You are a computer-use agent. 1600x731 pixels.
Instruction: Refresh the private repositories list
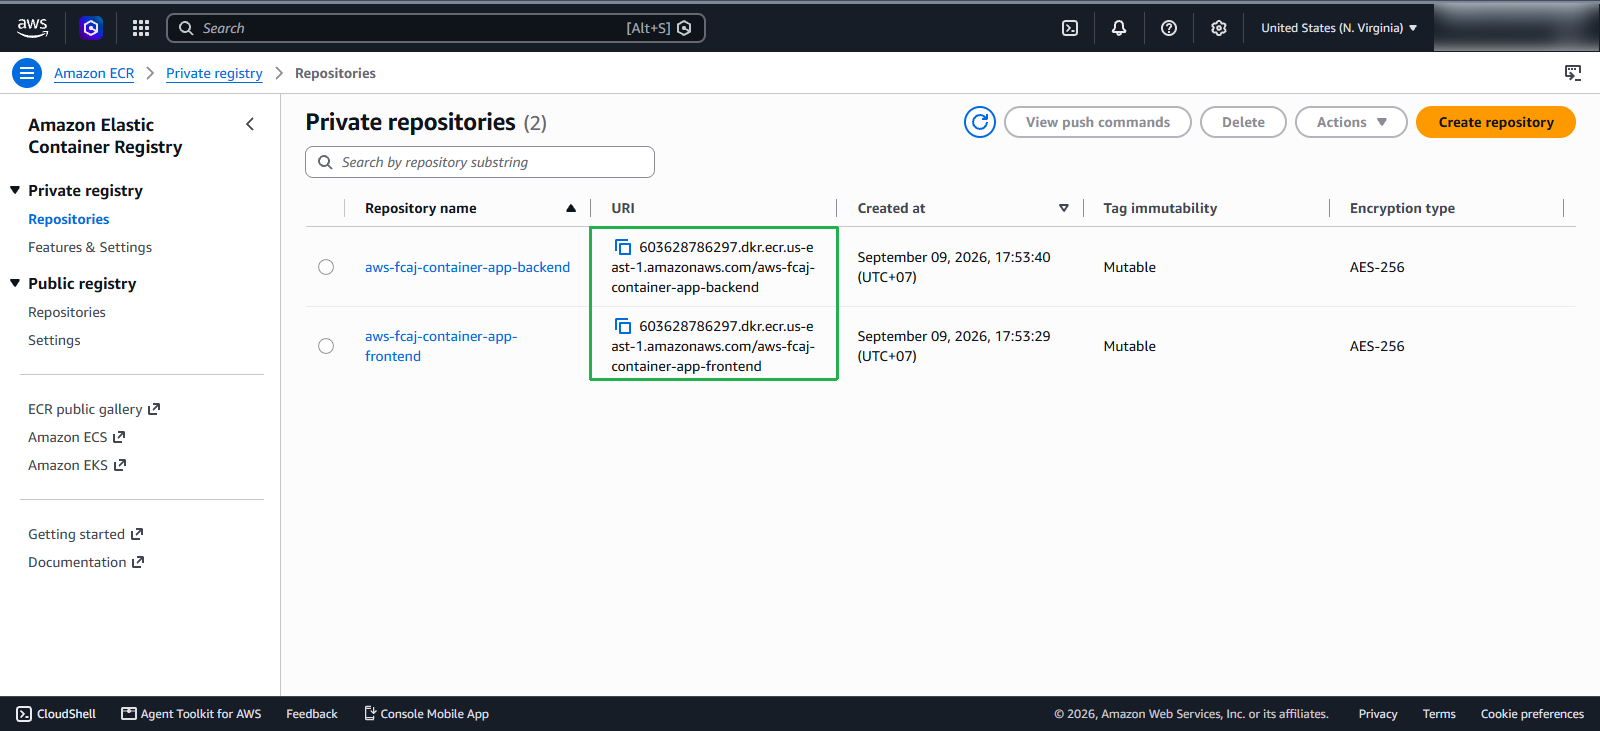pyautogui.click(x=980, y=122)
